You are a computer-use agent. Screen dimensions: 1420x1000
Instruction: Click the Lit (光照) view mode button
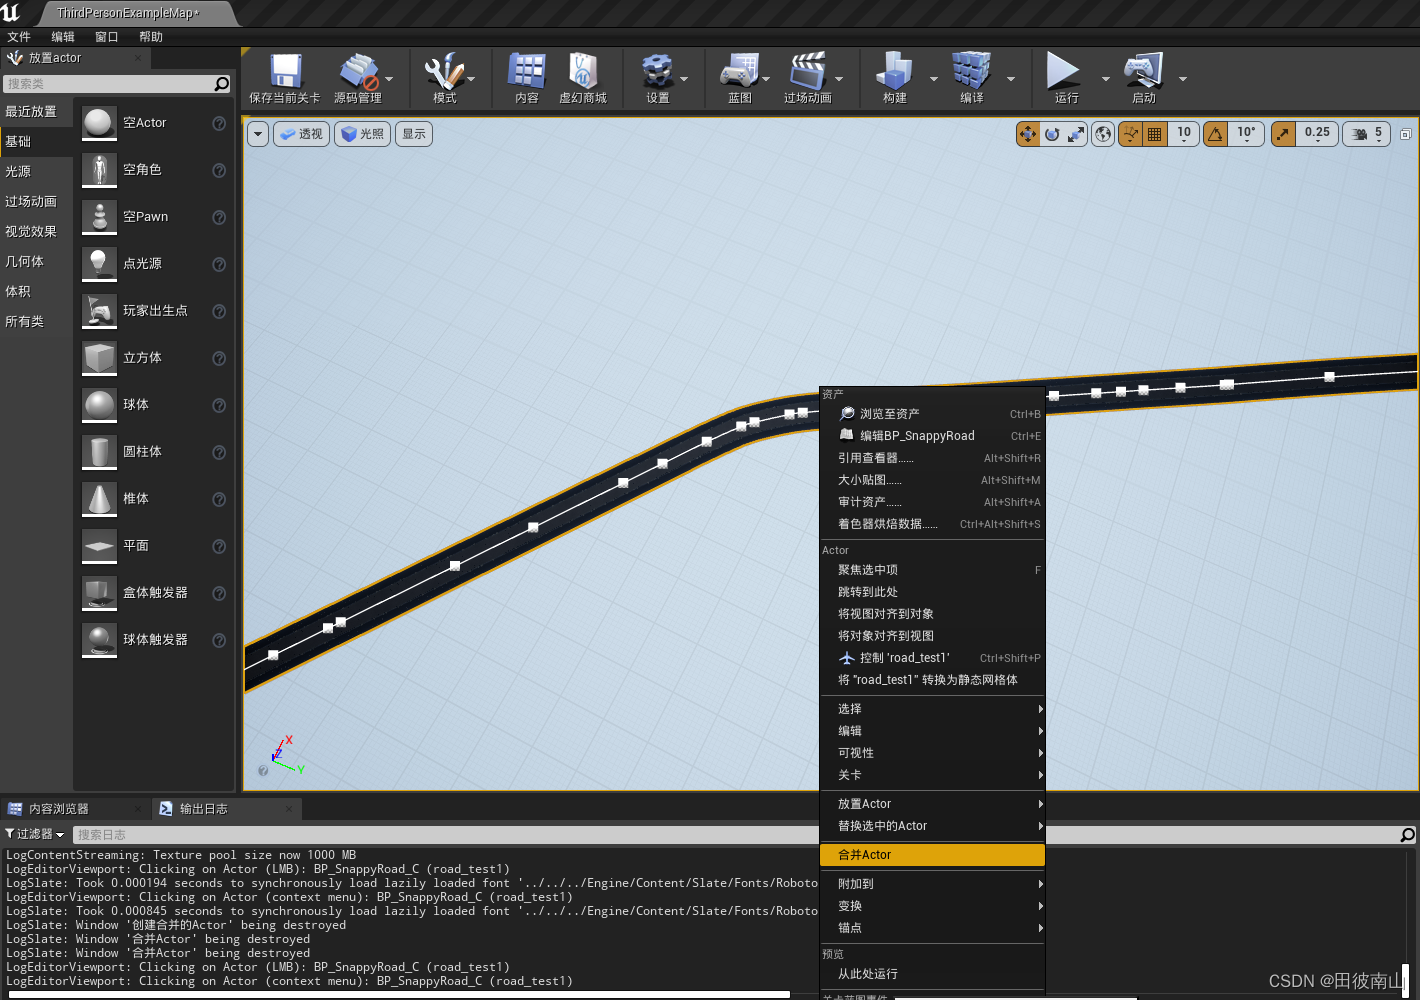(363, 134)
